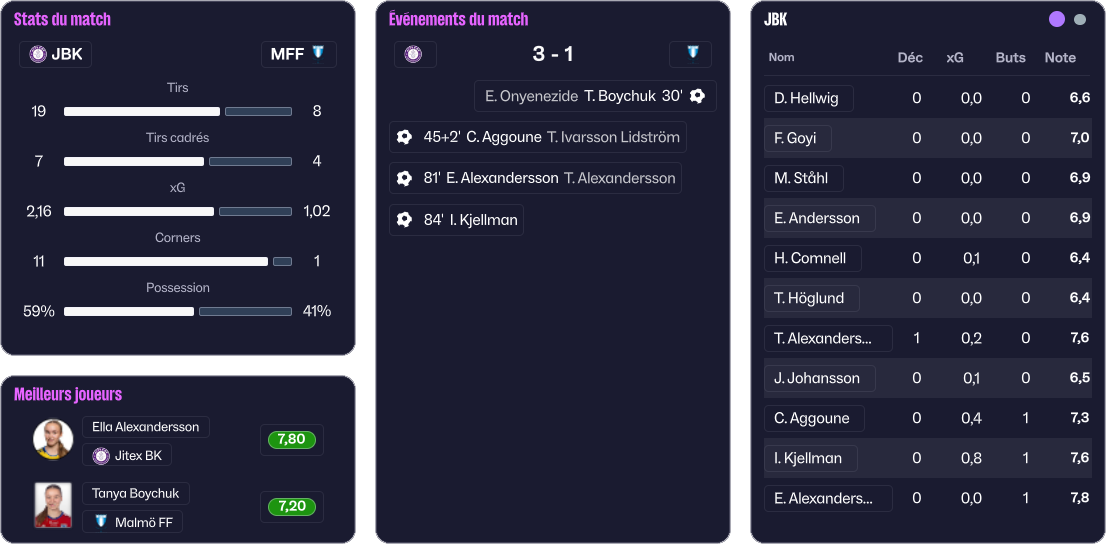Click the goal ball icon beside T. Boychuk 30'

point(697,96)
